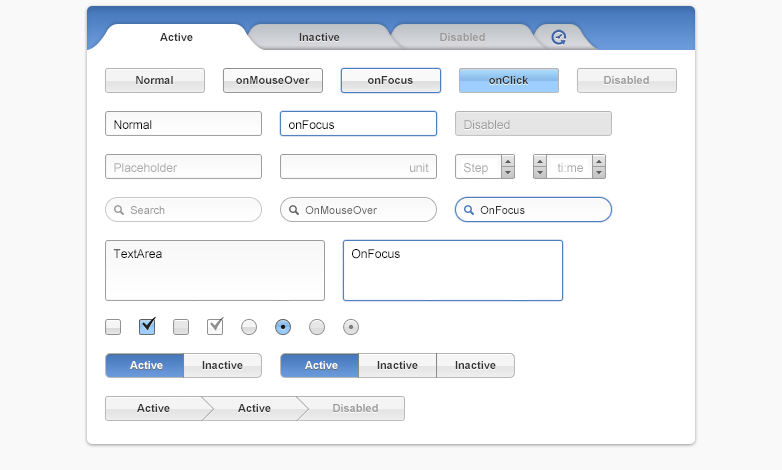Image resolution: width=782 pixels, height=470 pixels.
Task: Select Inactive in two-segment toggle
Action: [222, 365]
